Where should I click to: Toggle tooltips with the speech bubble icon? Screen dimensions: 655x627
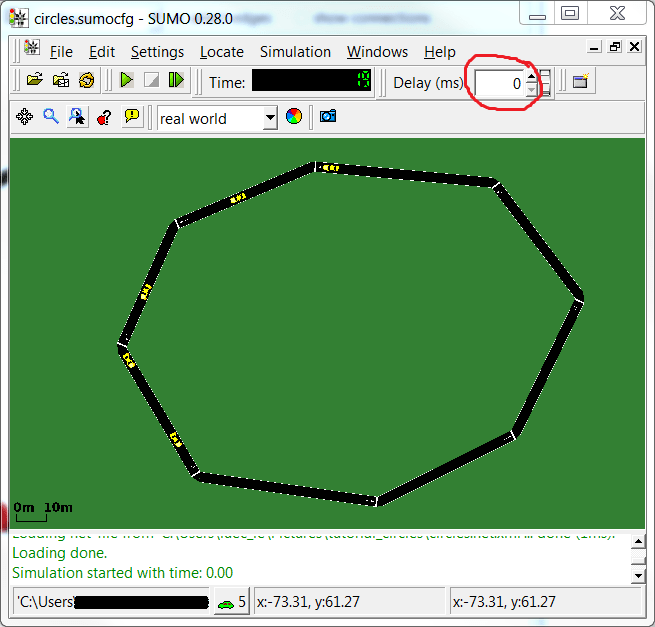pos(132,116)
